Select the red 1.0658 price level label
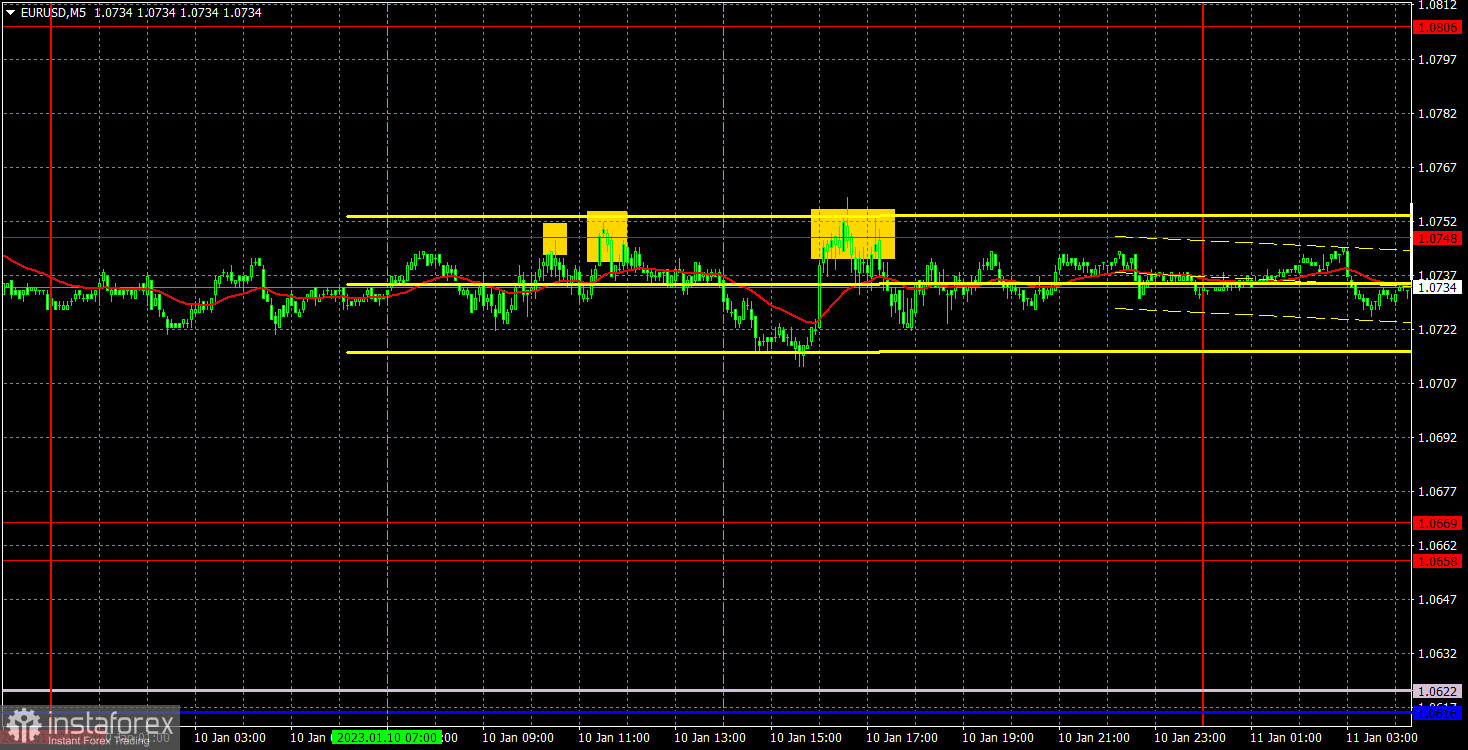 point(1438,561)
